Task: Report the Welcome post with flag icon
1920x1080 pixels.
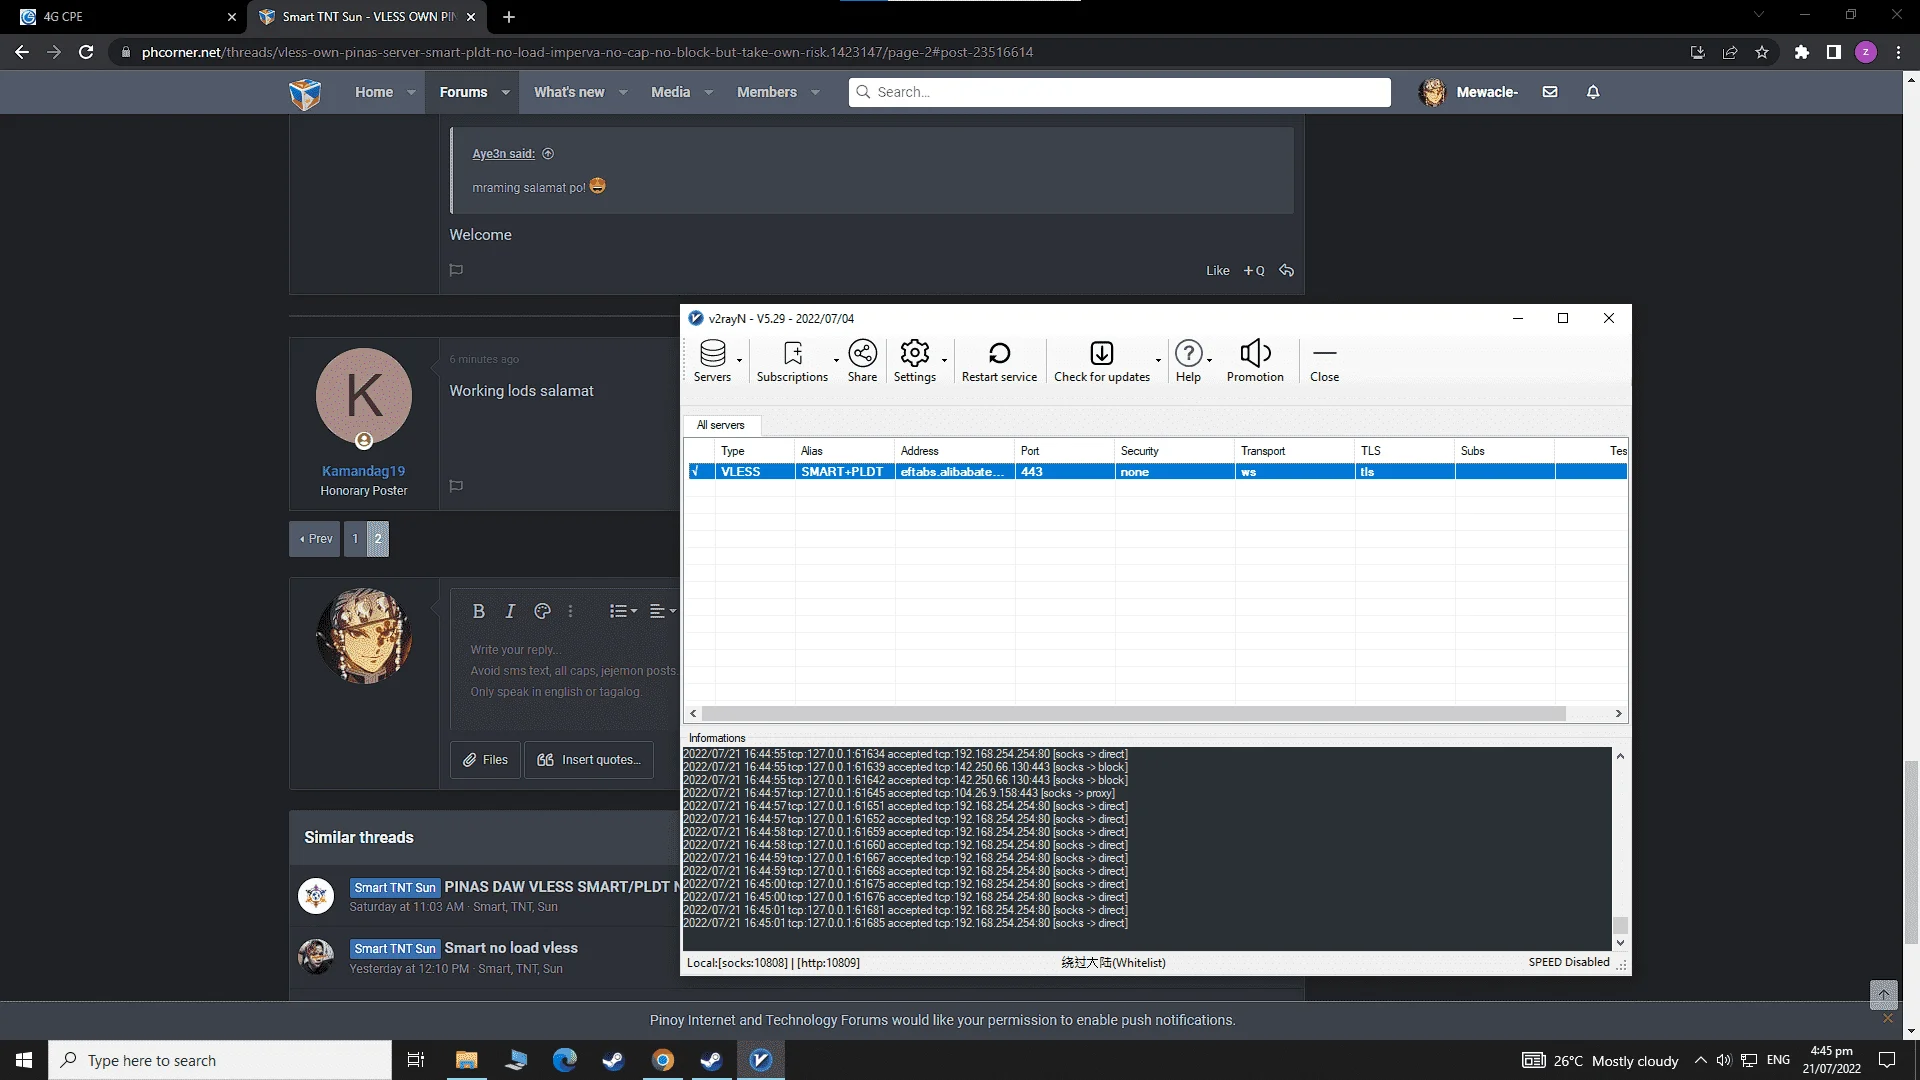Action: [x=456, y=270]
